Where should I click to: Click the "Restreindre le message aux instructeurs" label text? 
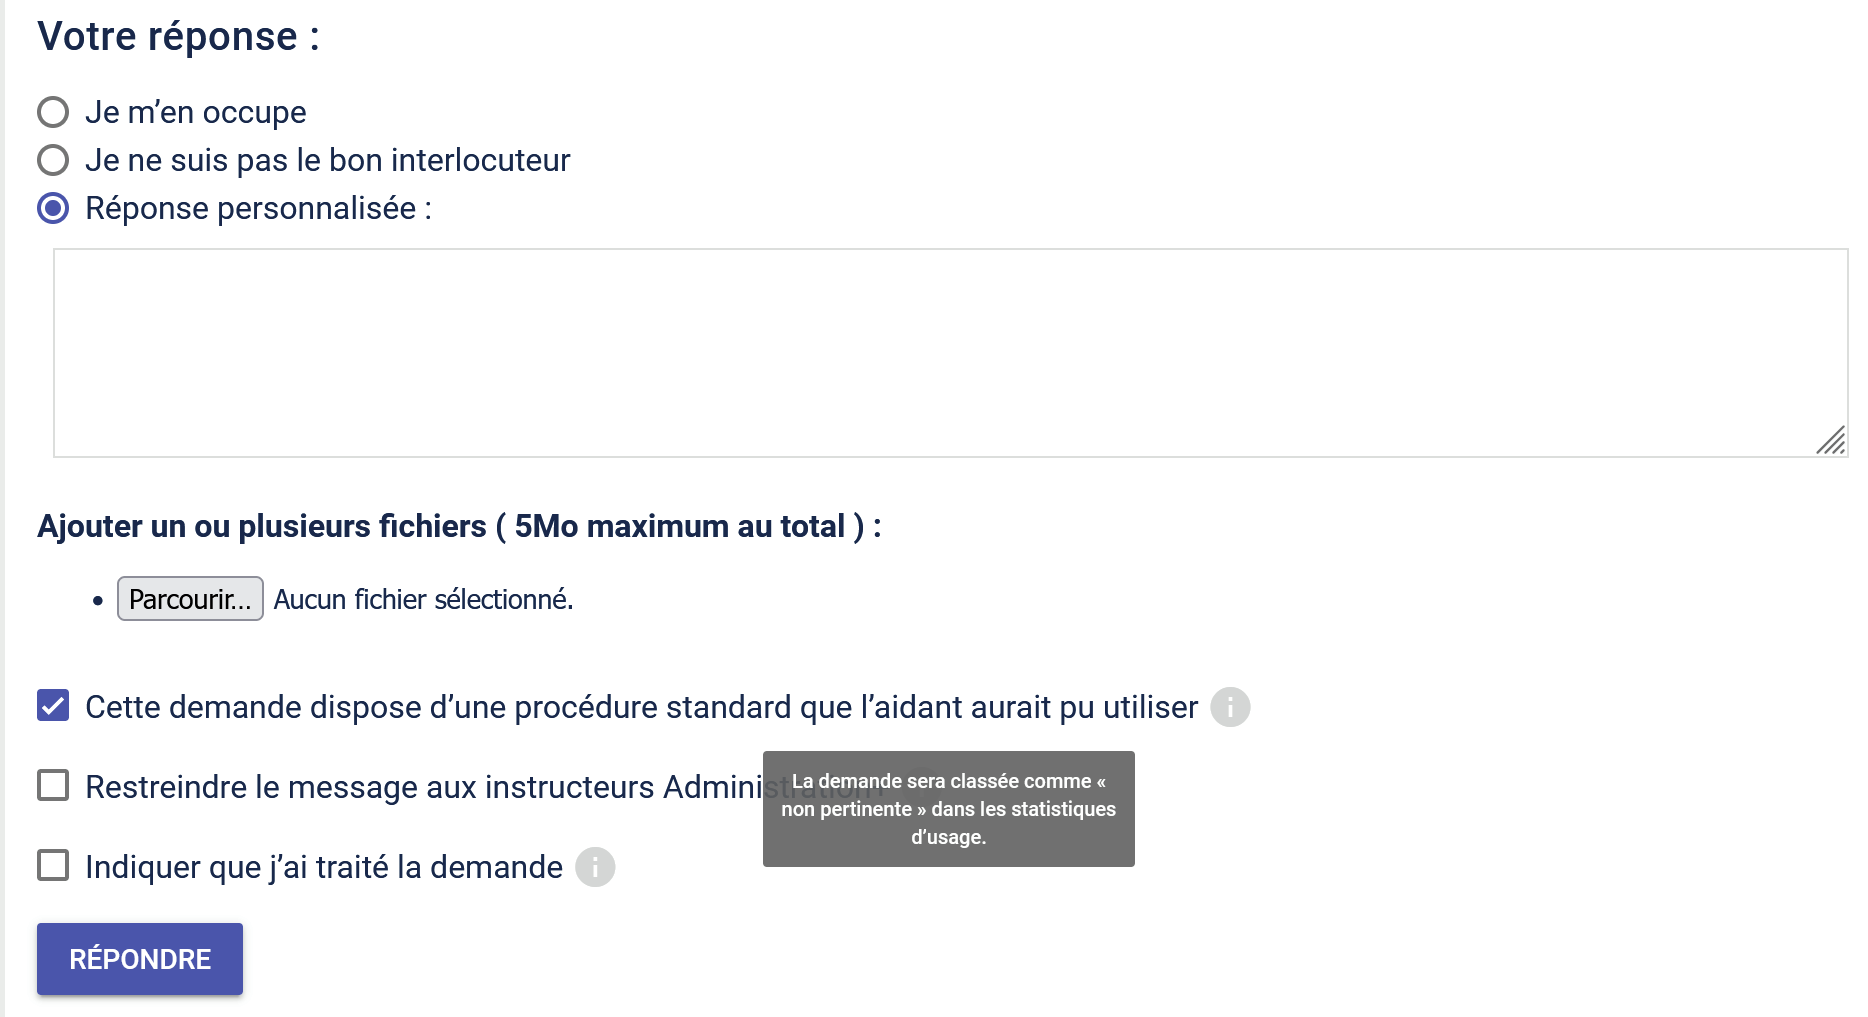tap(420, 787)
